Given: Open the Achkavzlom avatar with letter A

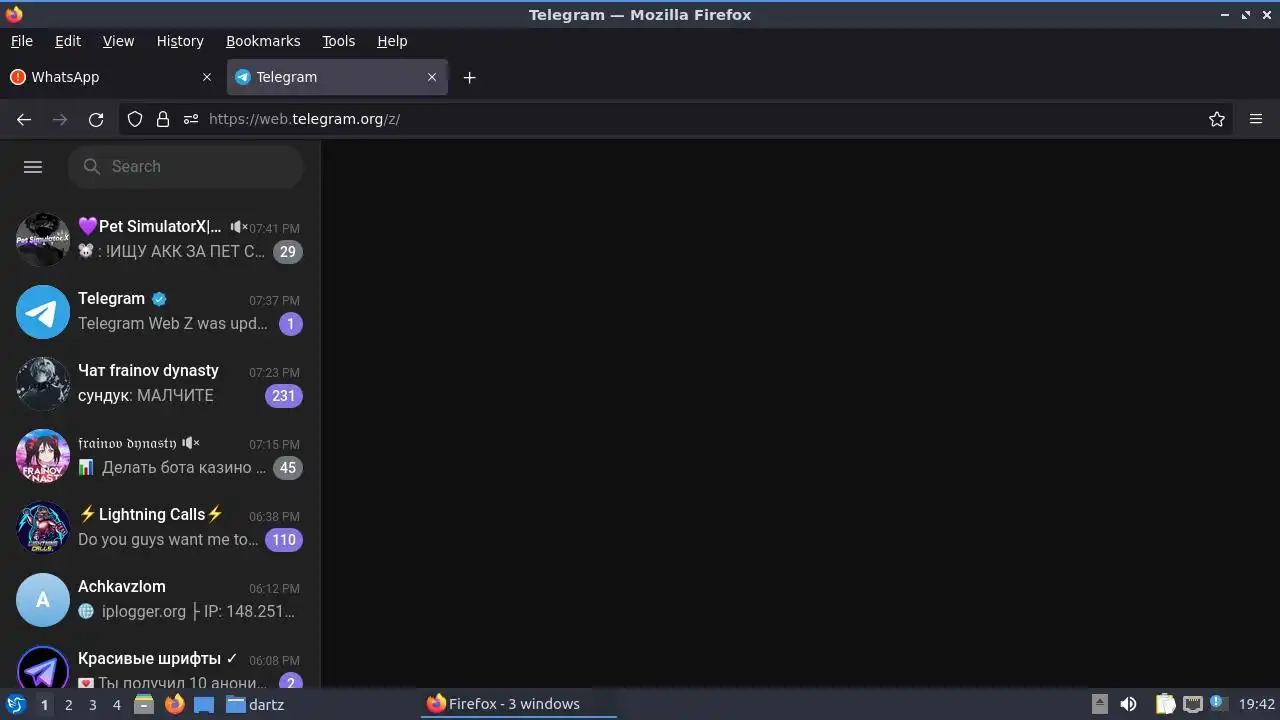Looking at the screenshot, I should point(43,599).
